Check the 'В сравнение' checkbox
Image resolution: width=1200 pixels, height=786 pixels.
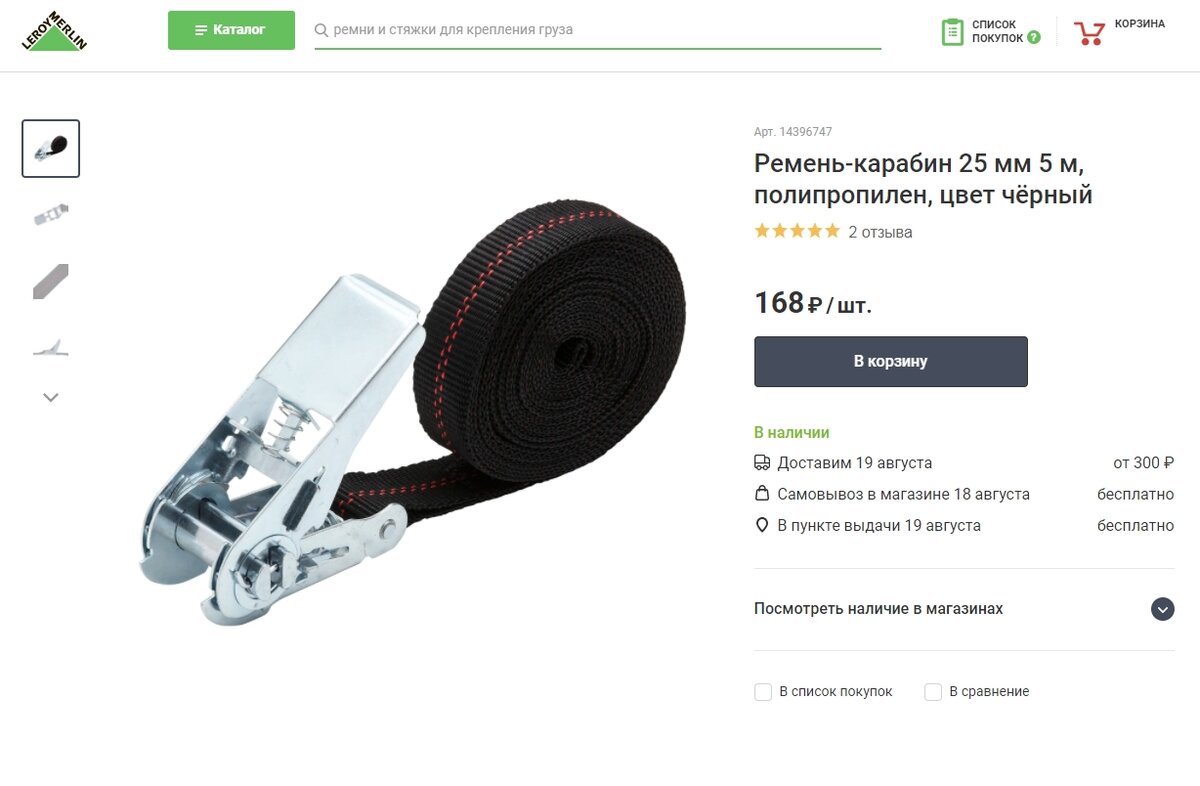[x=933, y=692]
